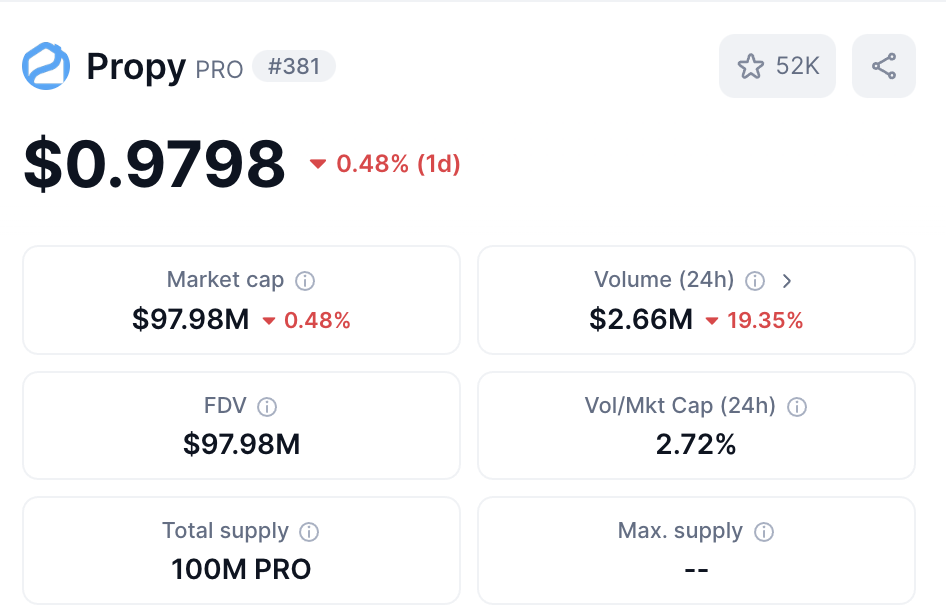Click the $0.9798 price value
Screen dimensions: 946x614
click(155, 164)
